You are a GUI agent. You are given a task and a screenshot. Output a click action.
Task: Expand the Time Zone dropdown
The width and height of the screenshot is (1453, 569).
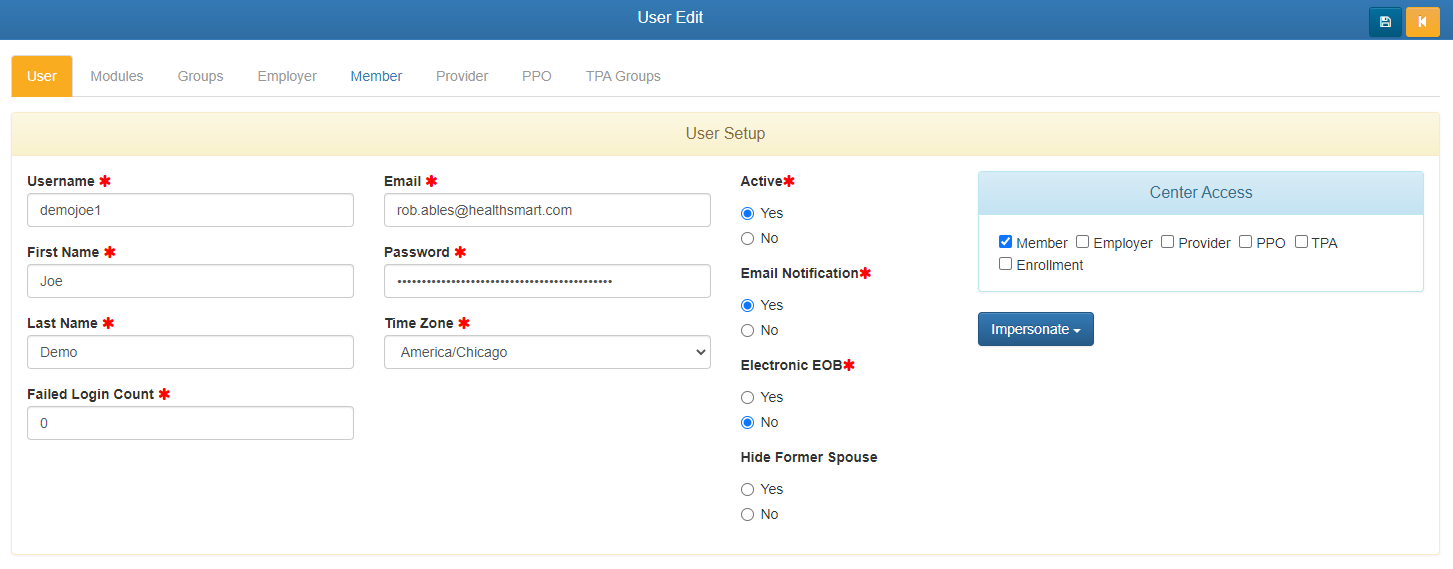(x=547, y=352)
